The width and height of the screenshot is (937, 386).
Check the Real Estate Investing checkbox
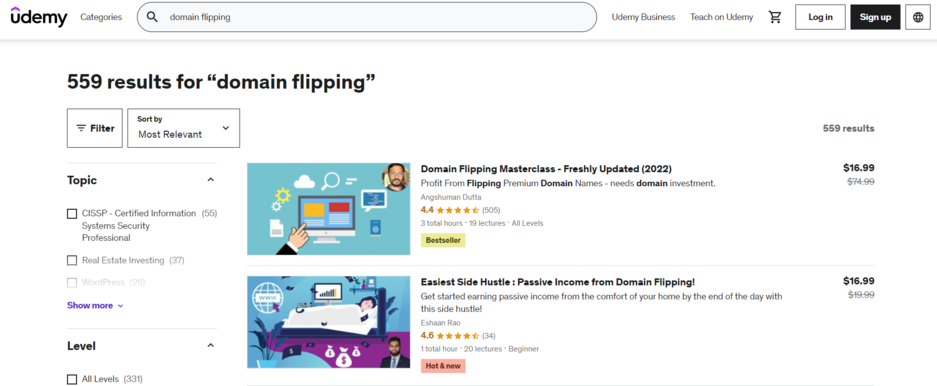(x=72, y=261)
